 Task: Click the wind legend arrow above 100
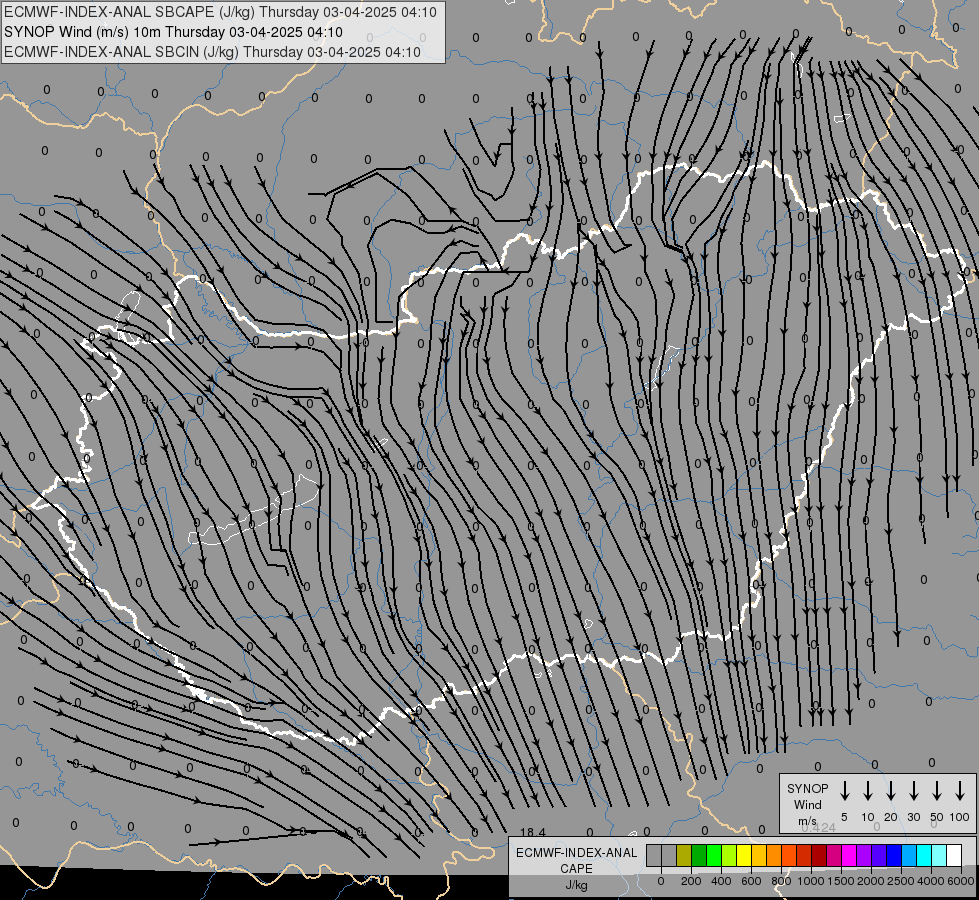(x=960, y=791)
